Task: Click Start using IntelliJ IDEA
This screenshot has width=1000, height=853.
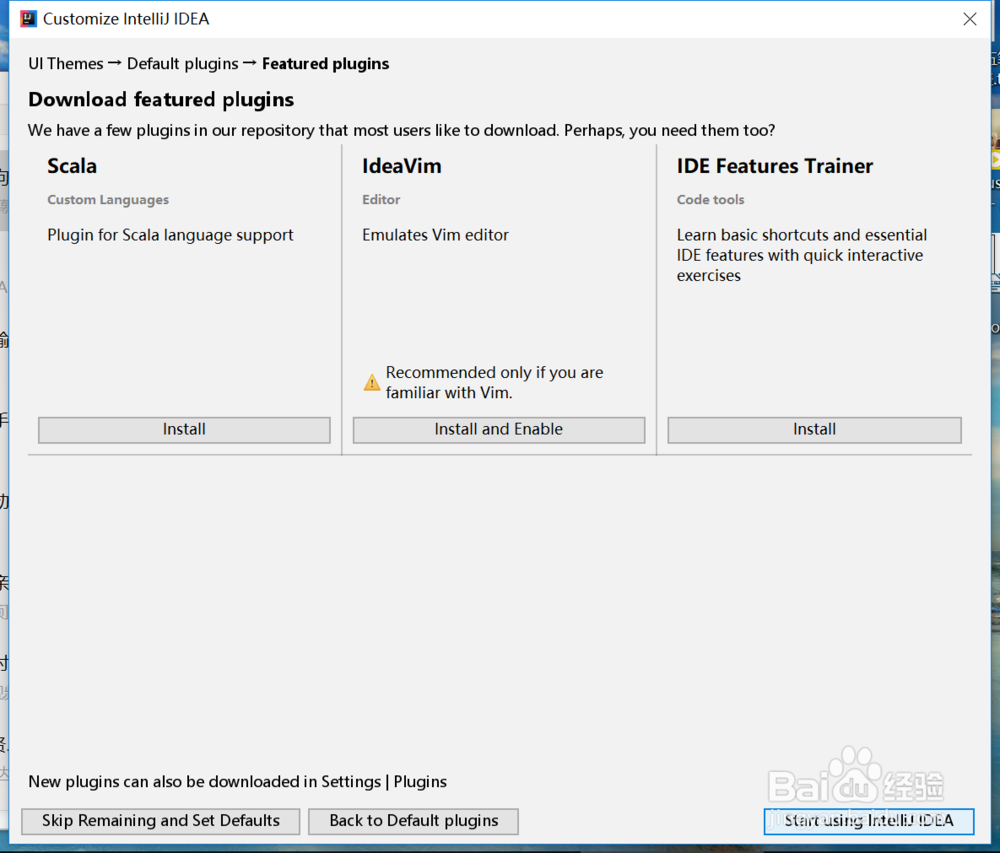Action: [x=869, y=821]
